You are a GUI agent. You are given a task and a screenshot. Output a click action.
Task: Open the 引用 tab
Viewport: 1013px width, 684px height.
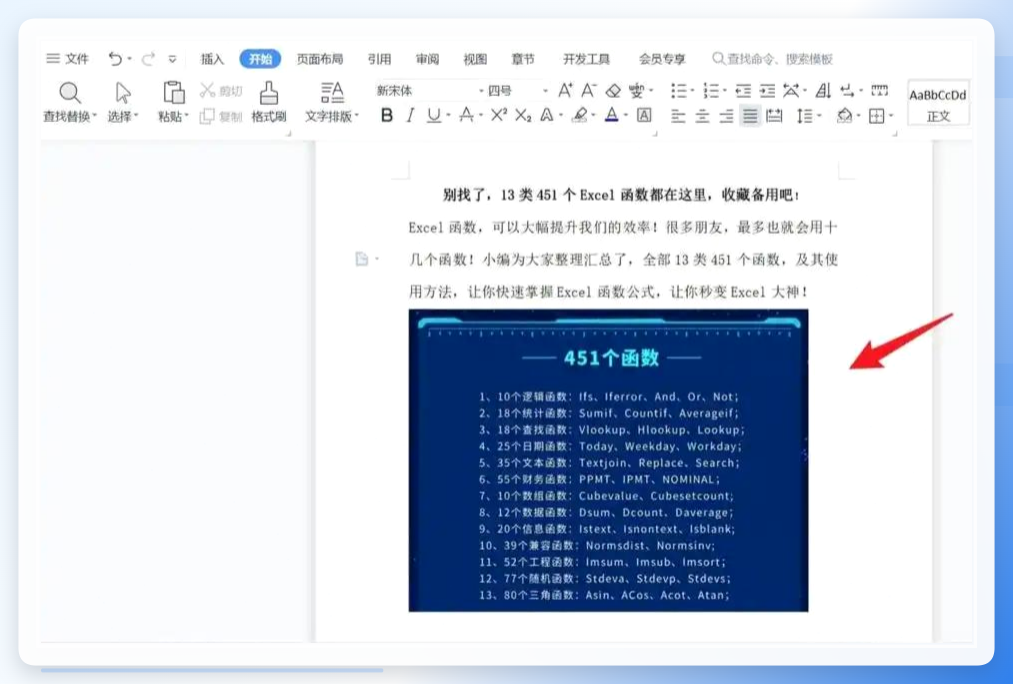pos(379,59)
